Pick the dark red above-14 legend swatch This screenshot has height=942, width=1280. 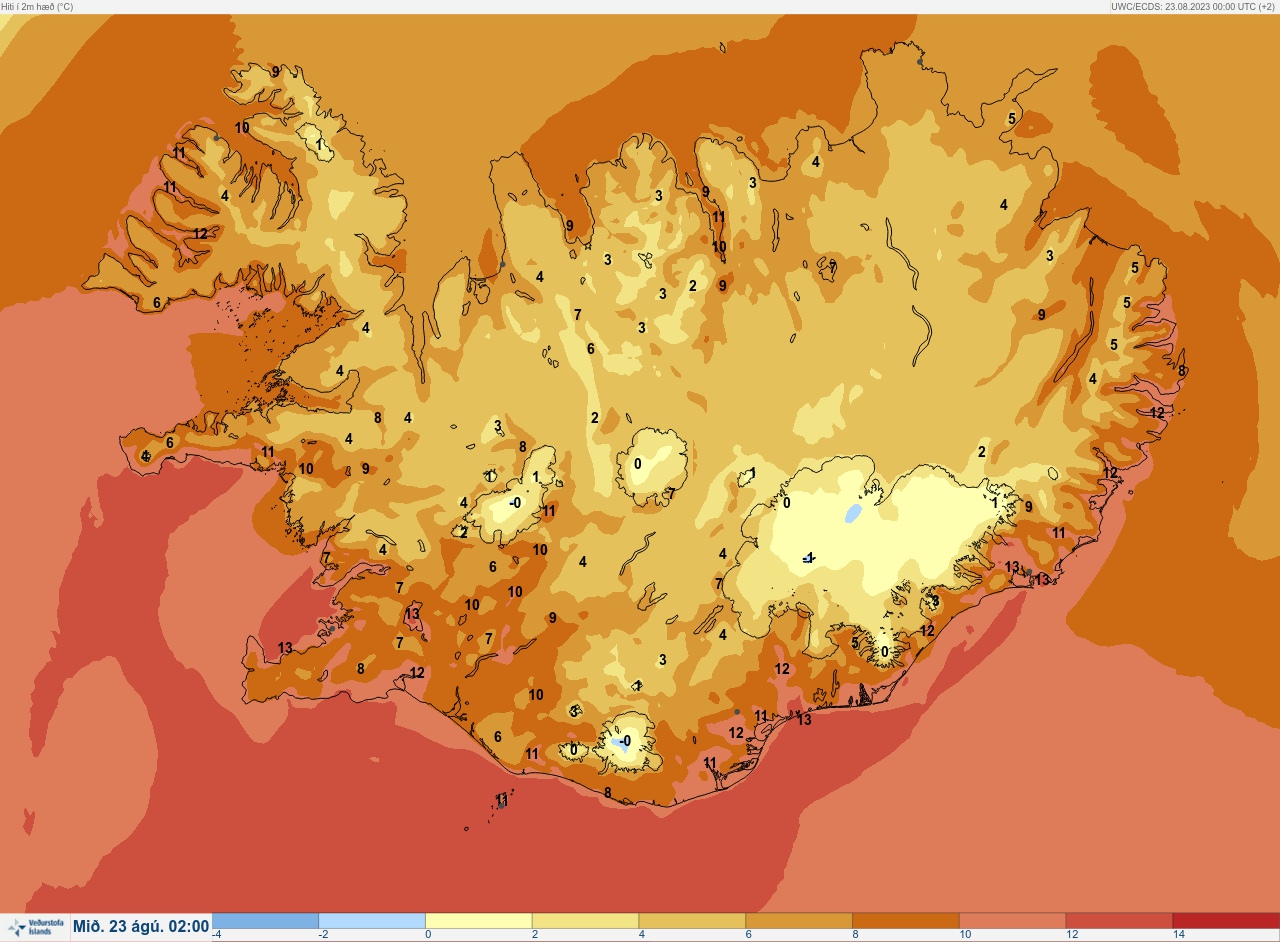[1226, 921]
